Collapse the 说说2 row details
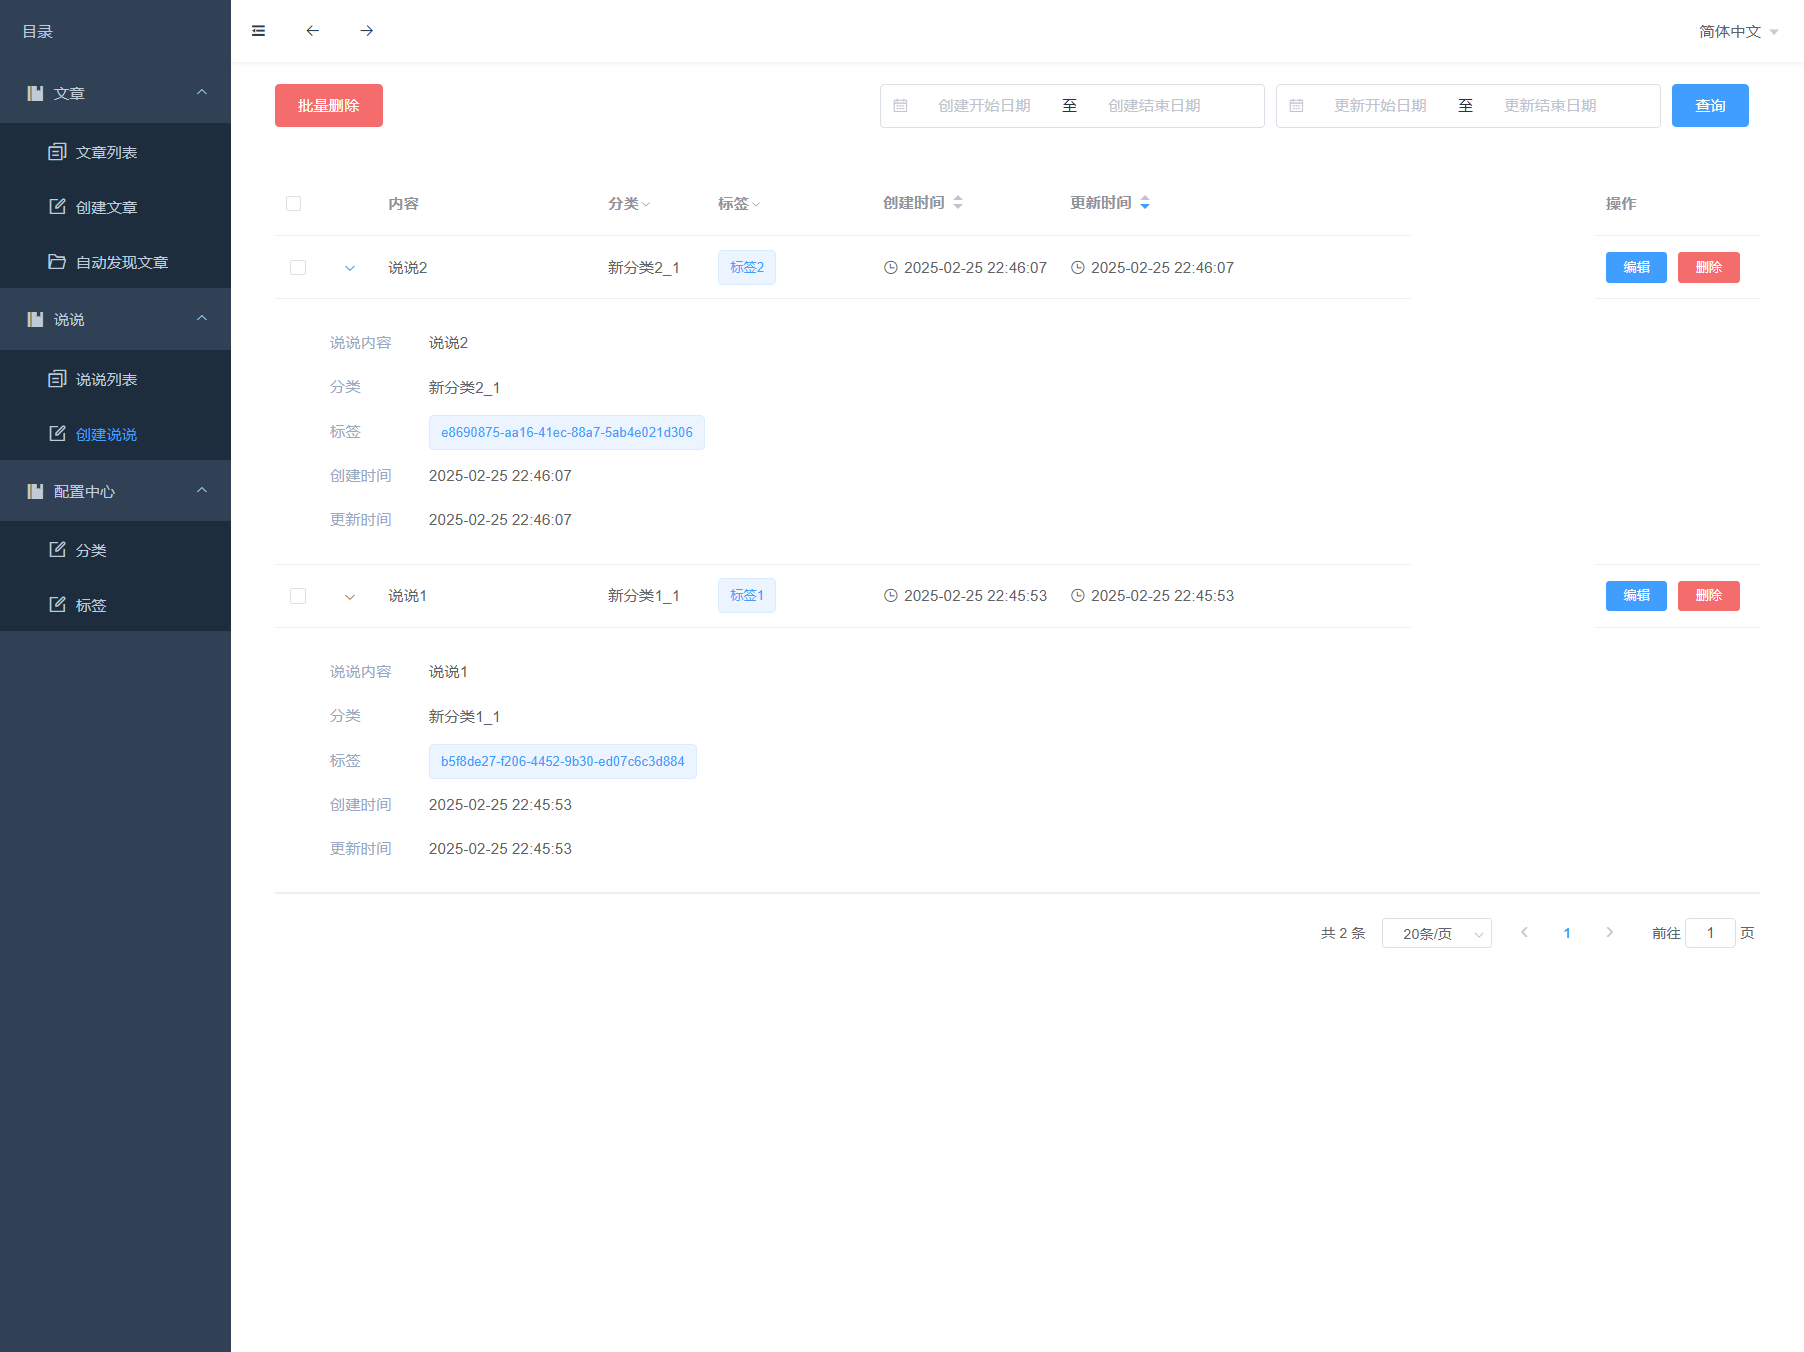The height and width of the screenshot is (1352, 1804). [x=349, y=268]
